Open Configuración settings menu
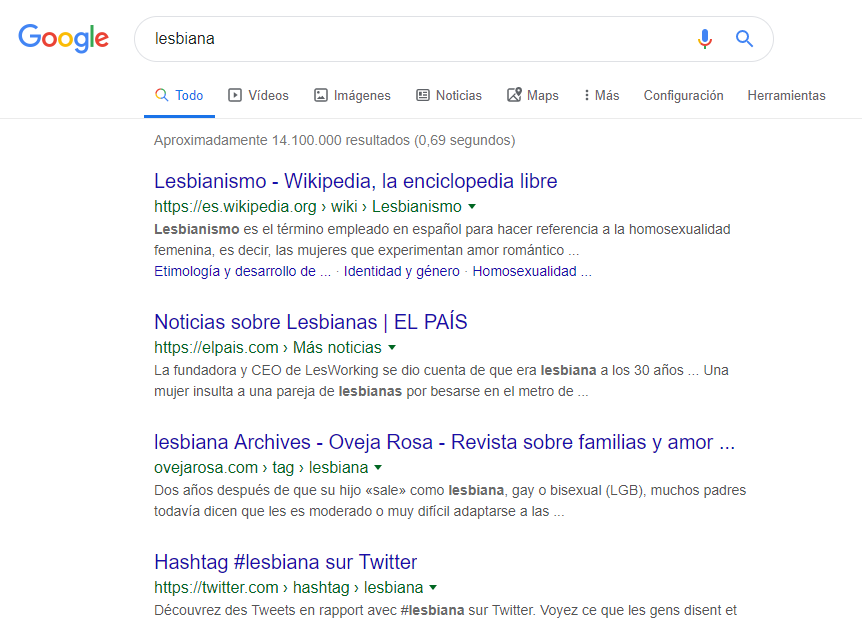This screenshot has height=618, width=862. click(x=683, y=96)
